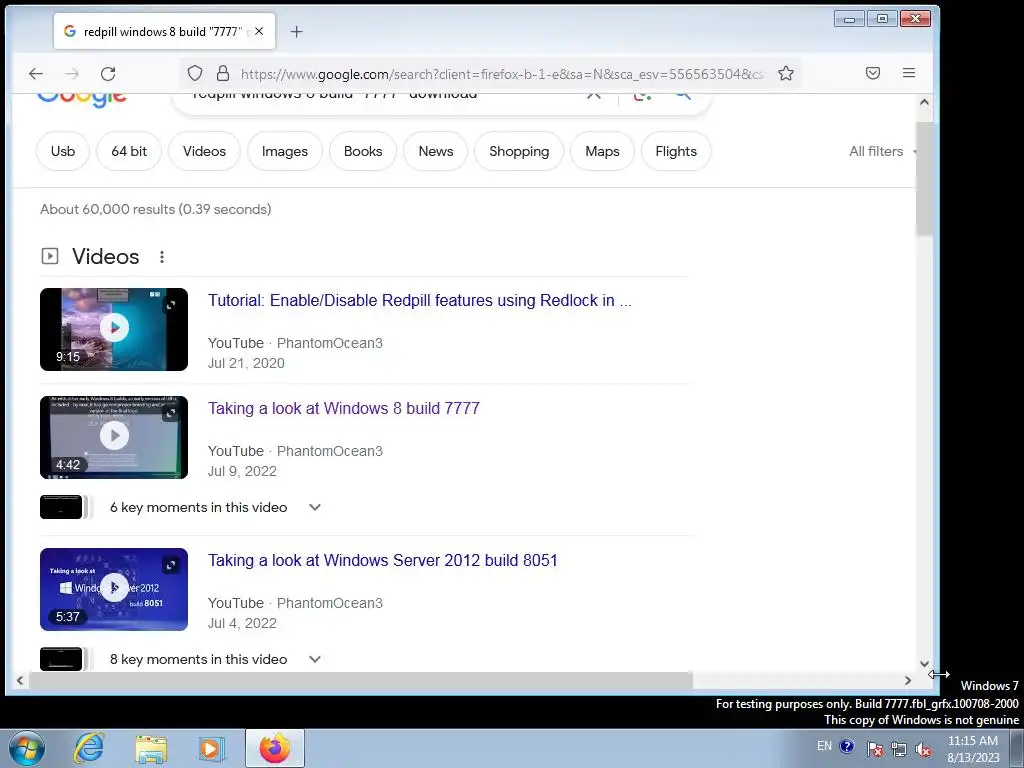Switch to the Shopping results tab
Image resolution: width=1024 pixels, height=768 pixels.
coord(519,151)
